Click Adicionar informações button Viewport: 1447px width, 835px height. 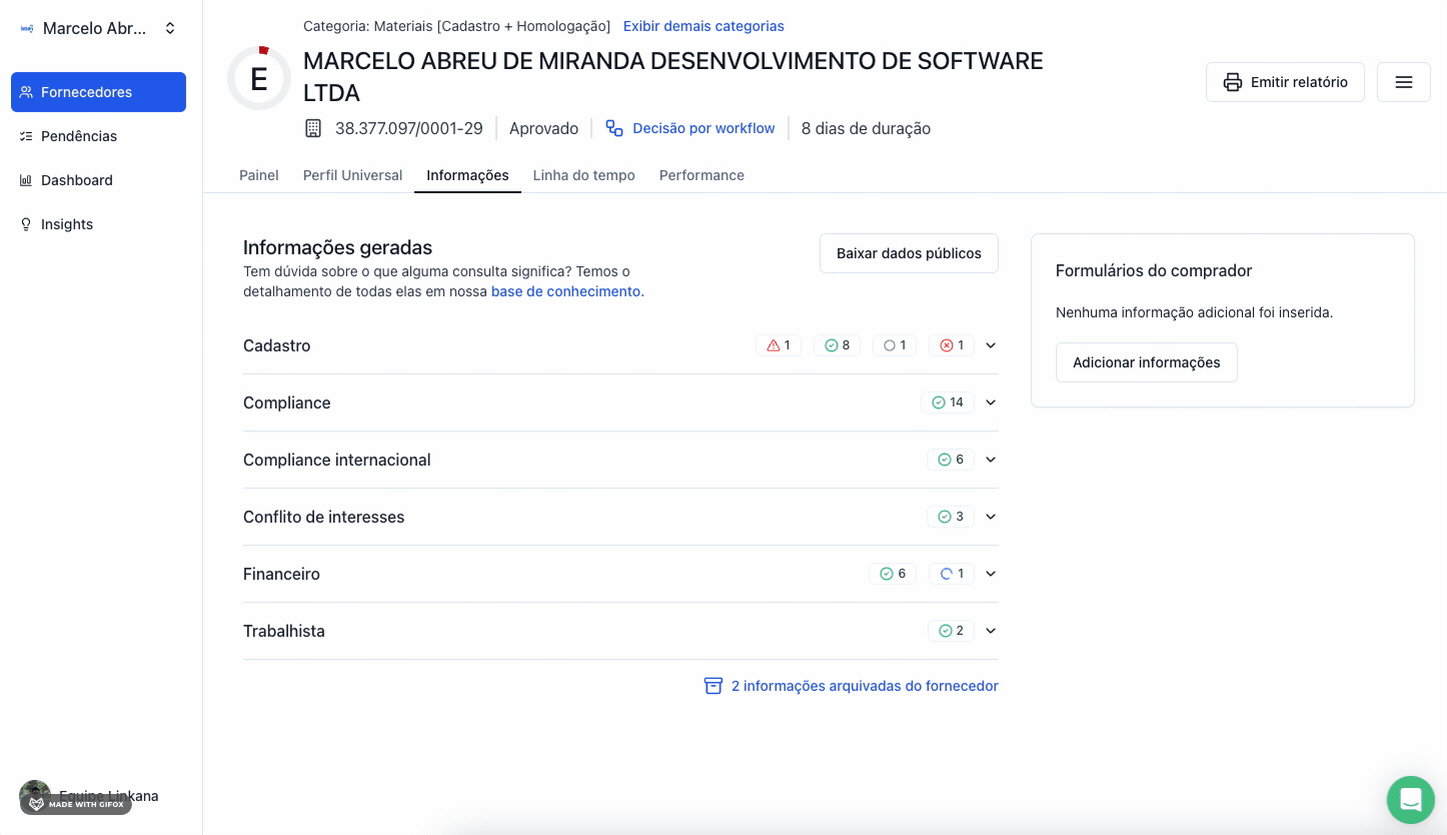(1146, 362)
